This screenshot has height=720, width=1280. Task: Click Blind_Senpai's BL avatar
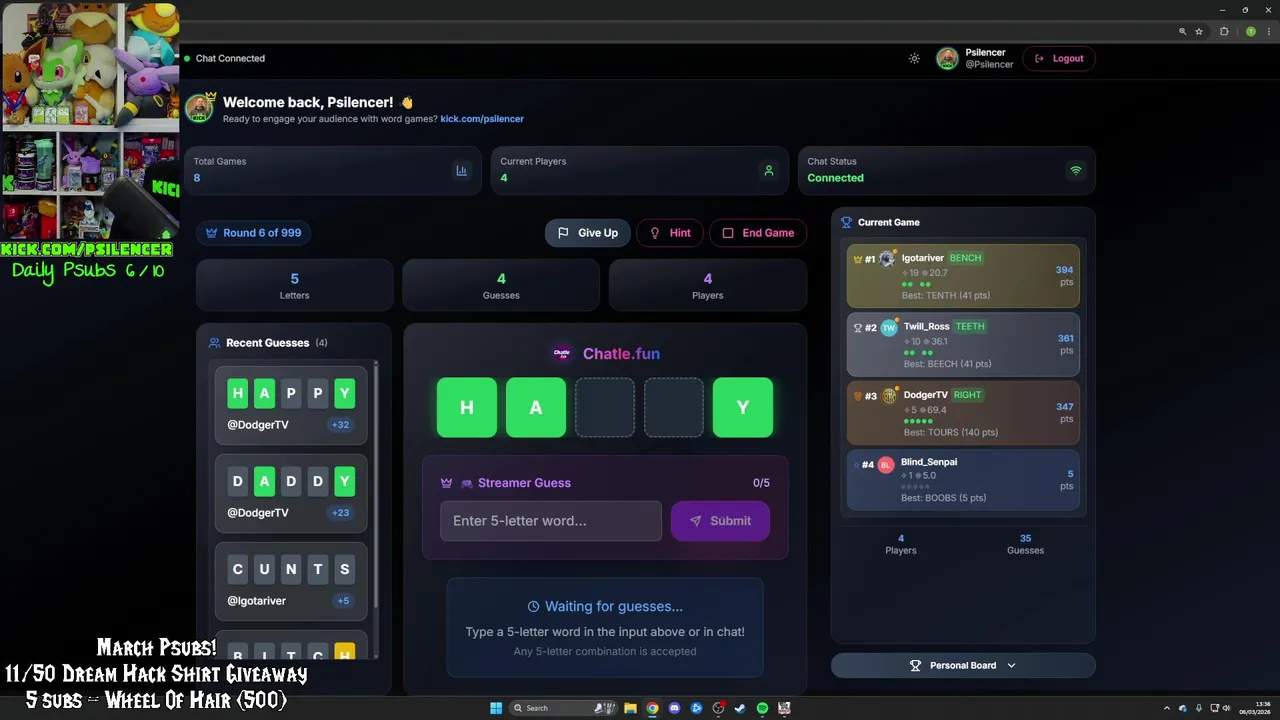click(886, 465)
